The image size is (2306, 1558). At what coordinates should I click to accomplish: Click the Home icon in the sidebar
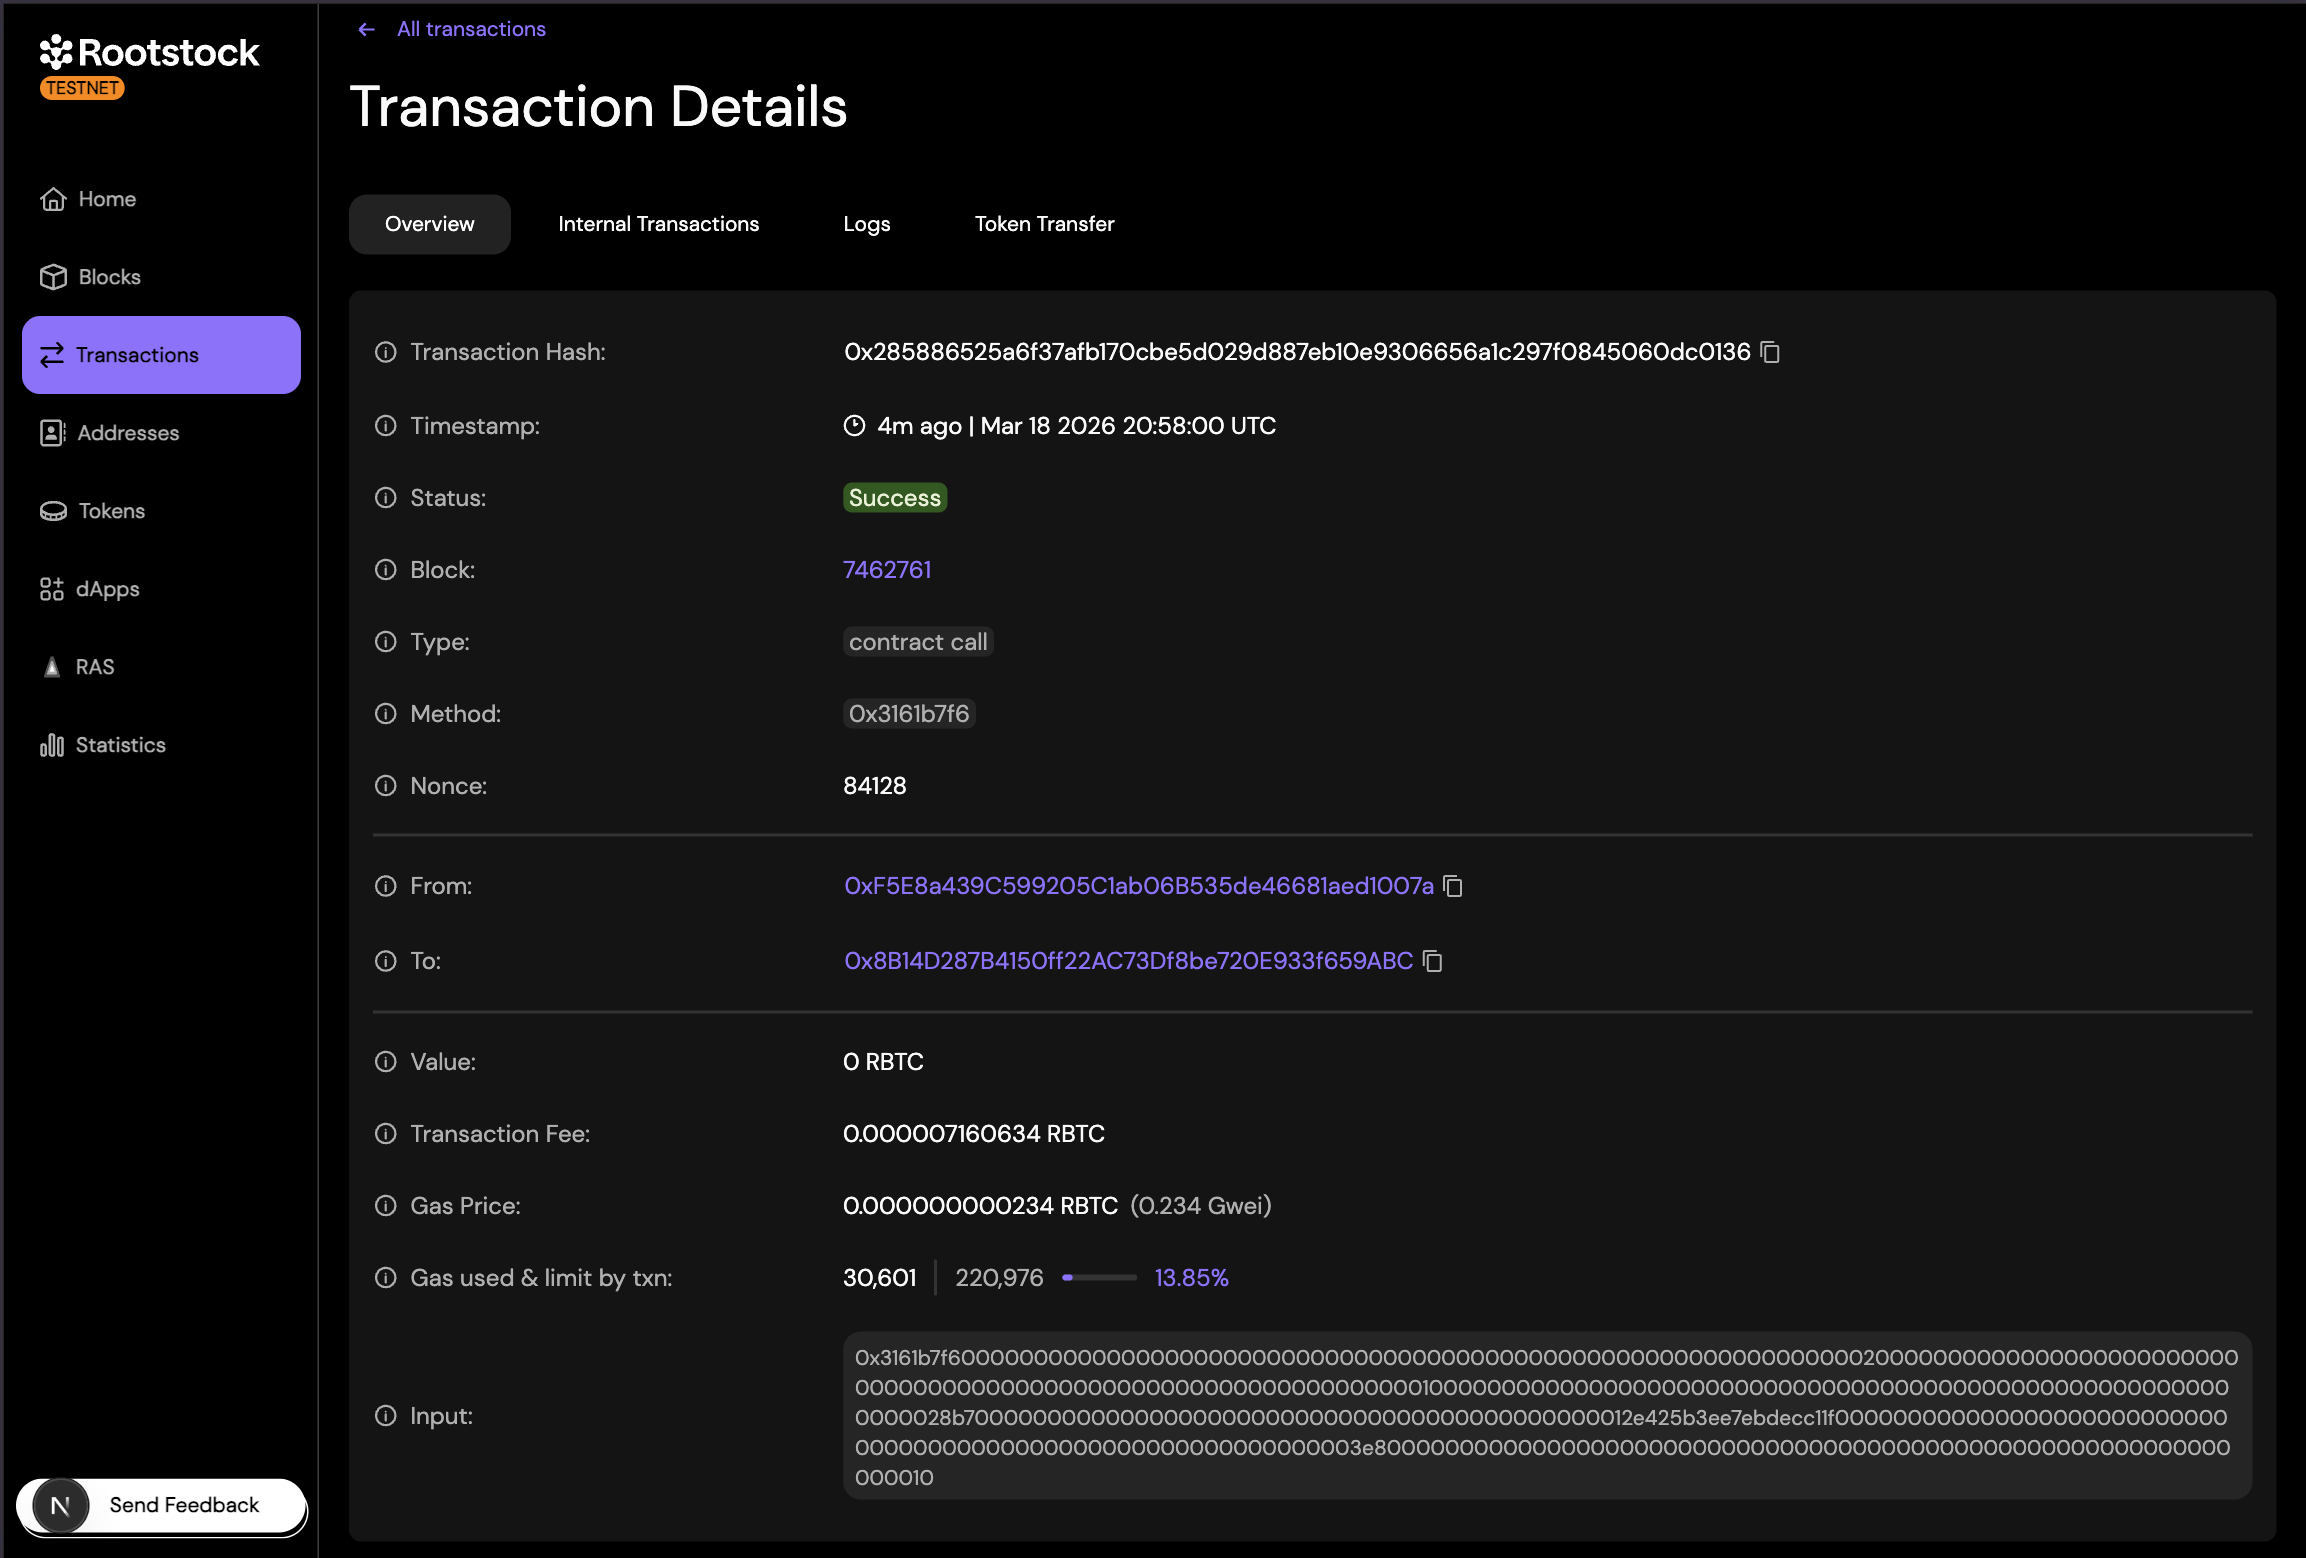click(54, 198)
